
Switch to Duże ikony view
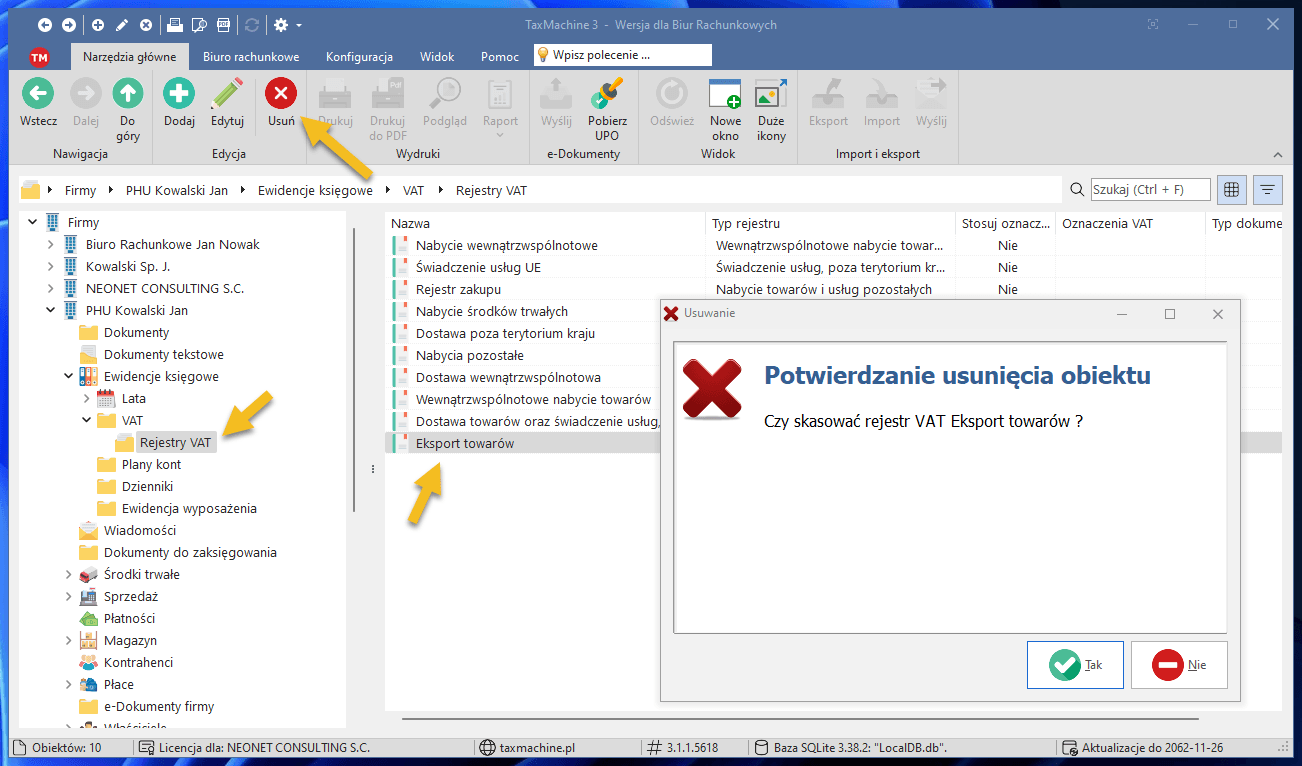pos(771,95)
